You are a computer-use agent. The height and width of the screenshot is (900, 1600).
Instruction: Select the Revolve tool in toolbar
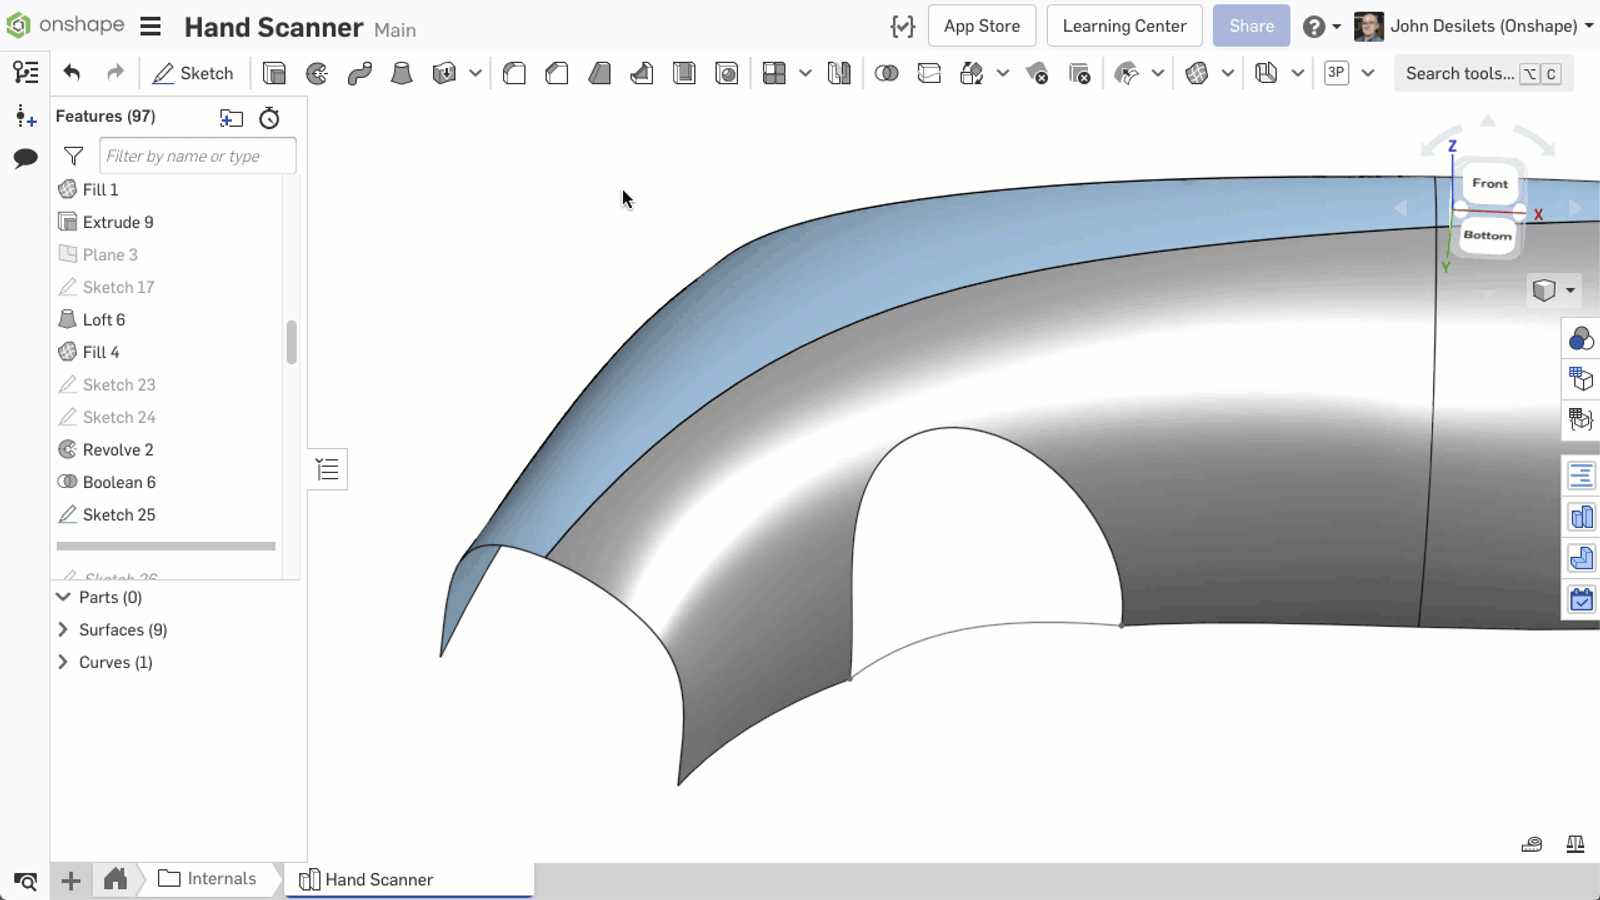317,73
